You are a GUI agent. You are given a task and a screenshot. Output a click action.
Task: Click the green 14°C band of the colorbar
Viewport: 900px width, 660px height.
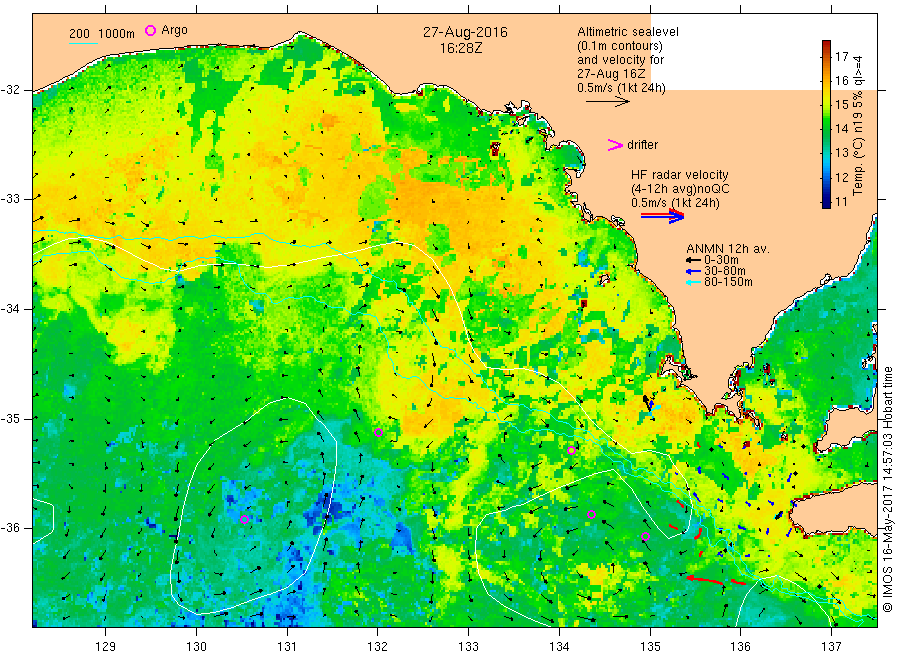pyautogui.click(x=827, y=128)
